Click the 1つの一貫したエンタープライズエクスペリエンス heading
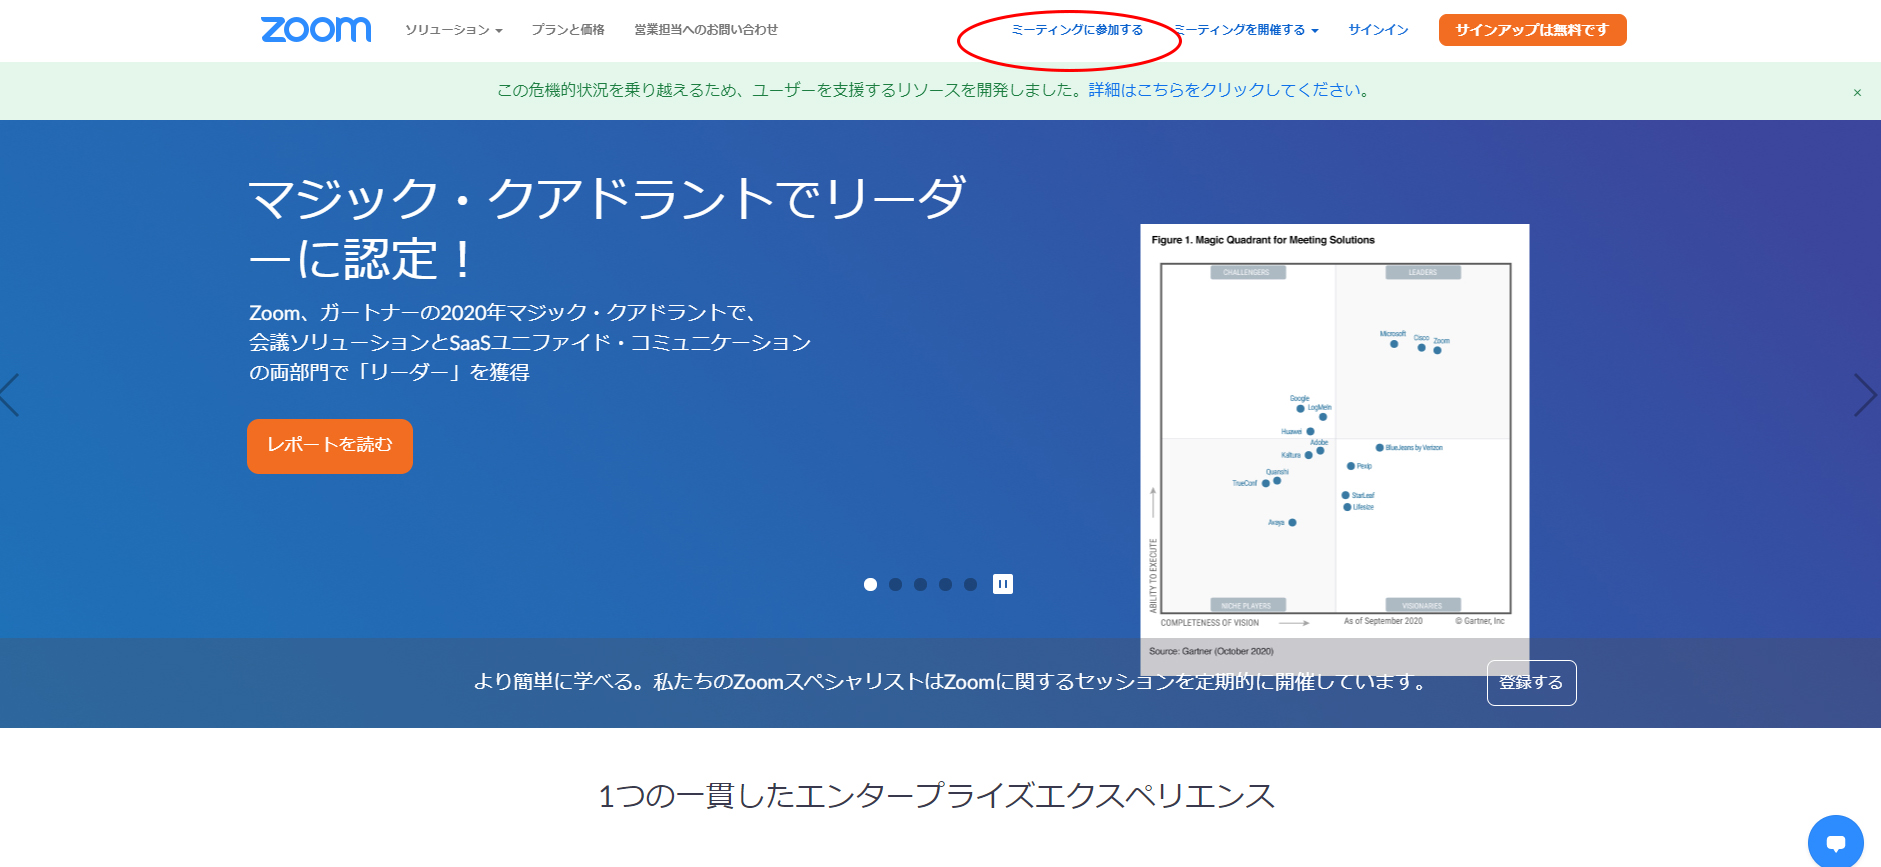This screenshot has height=867, width=1881. (936, 796)
